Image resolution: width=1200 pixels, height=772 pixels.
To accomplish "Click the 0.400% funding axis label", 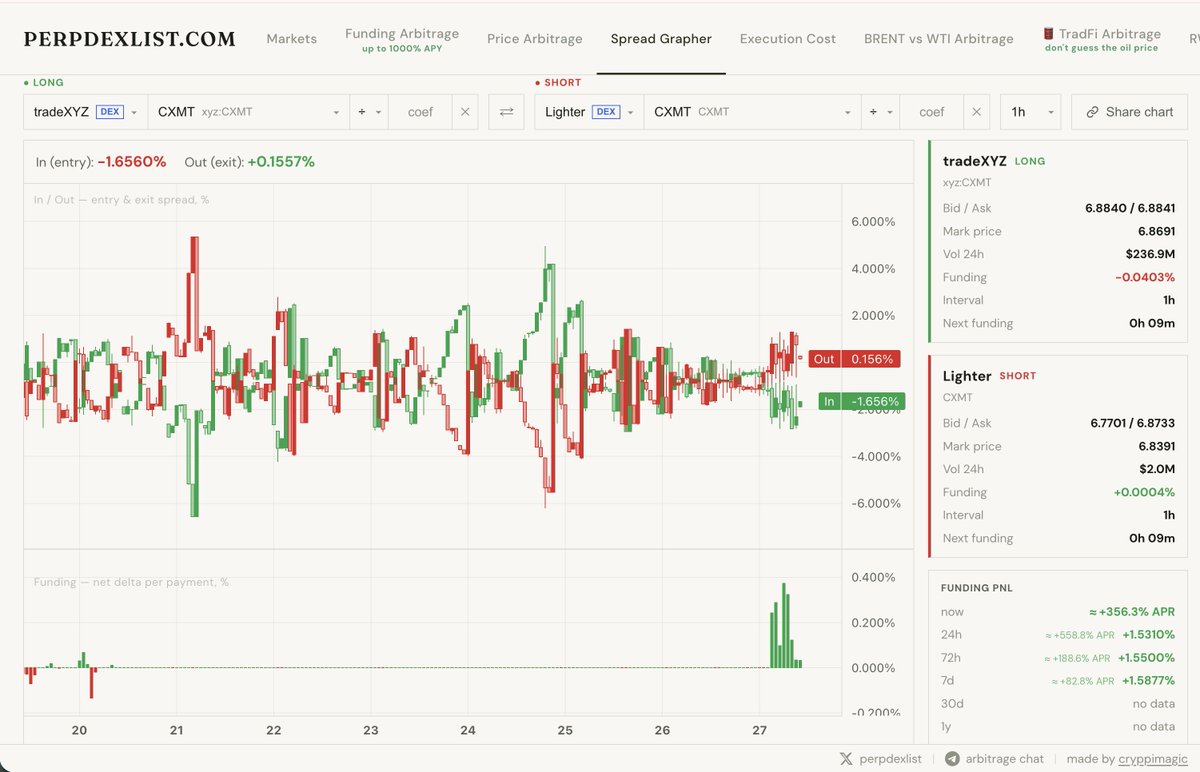I will (873, 577).
